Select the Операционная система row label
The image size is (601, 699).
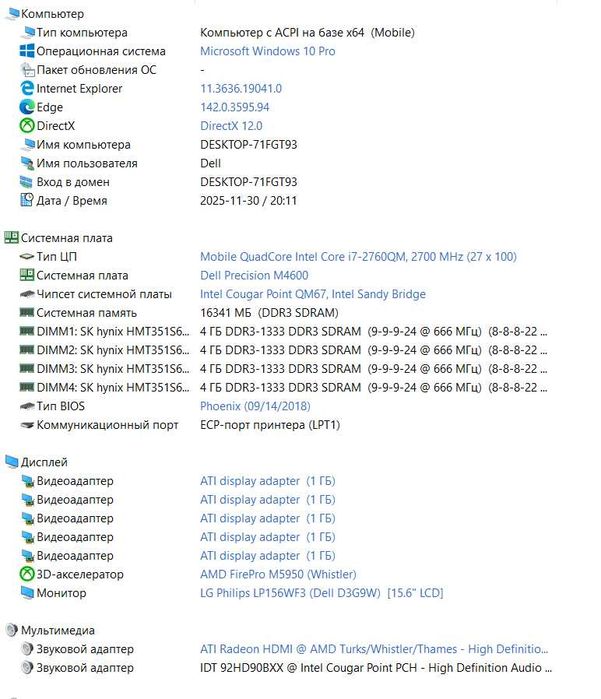101,51
